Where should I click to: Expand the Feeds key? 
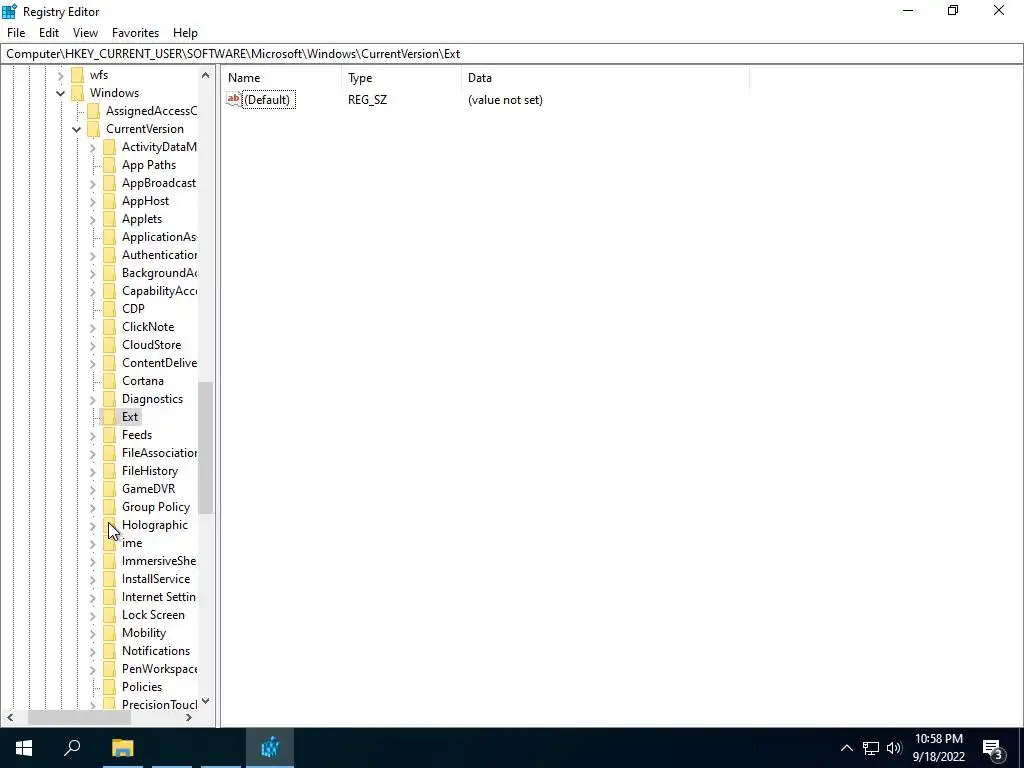92,436
